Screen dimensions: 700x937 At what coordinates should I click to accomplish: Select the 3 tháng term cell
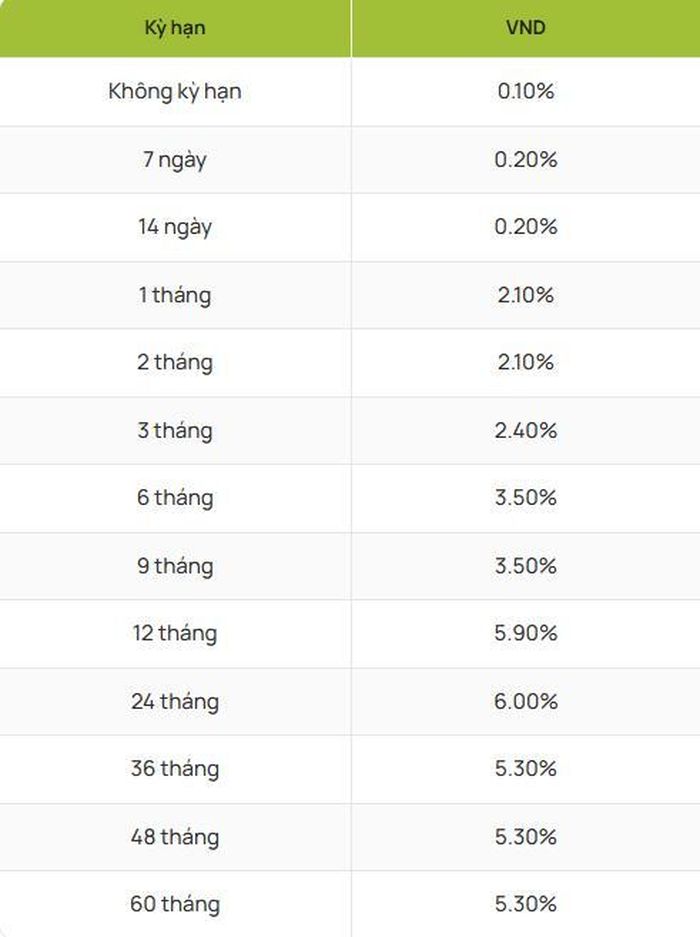[x=175, y=431]
